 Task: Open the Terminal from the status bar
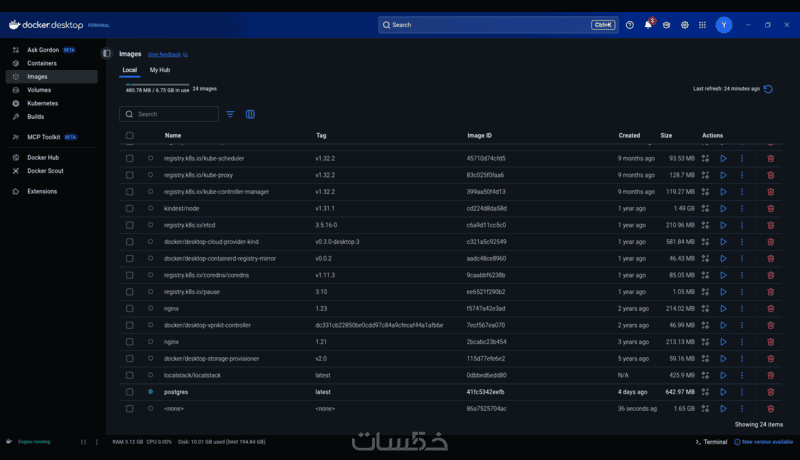[x=711, y=442]
